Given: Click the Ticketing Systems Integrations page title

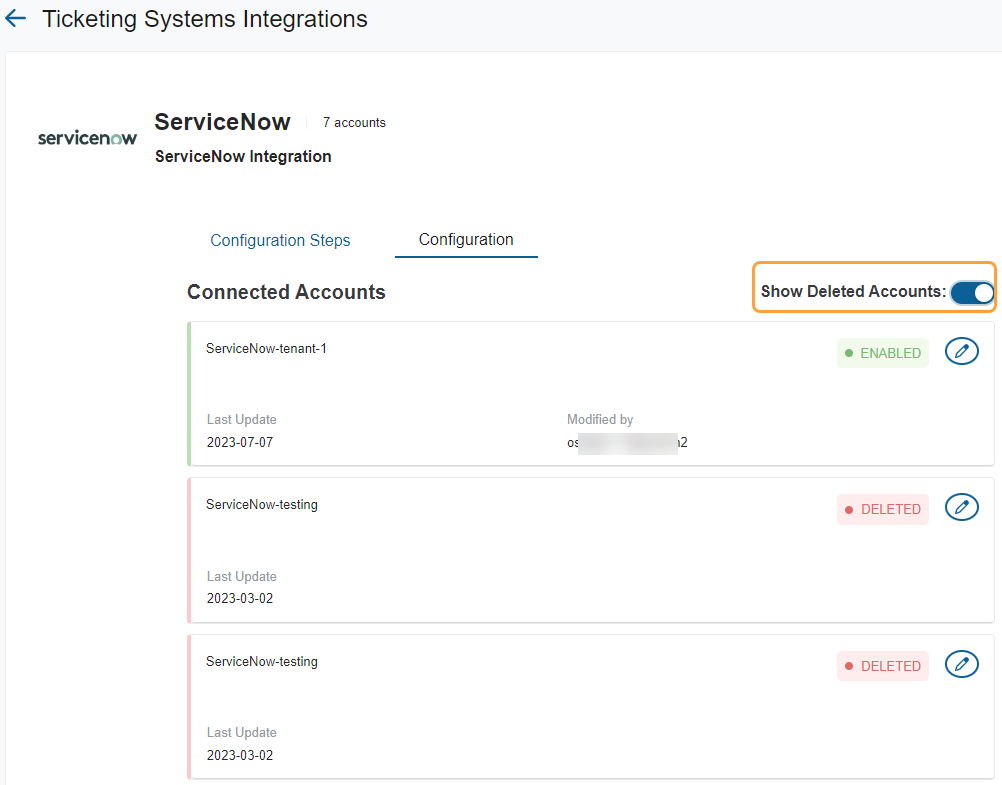Looking at the screenshot, I should 205,19.
